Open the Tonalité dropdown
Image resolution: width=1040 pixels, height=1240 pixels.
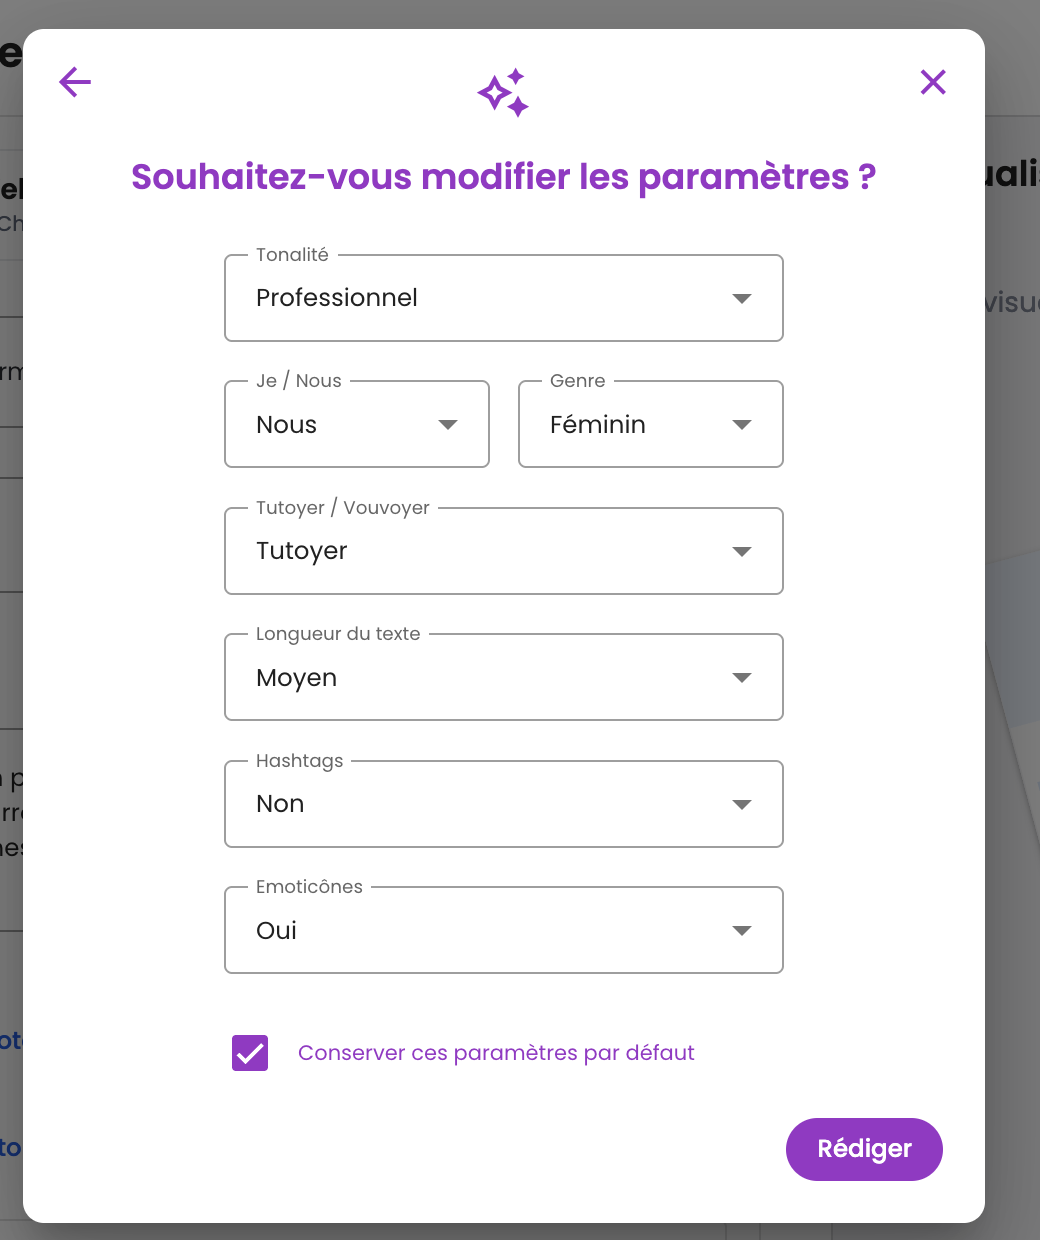503,298
